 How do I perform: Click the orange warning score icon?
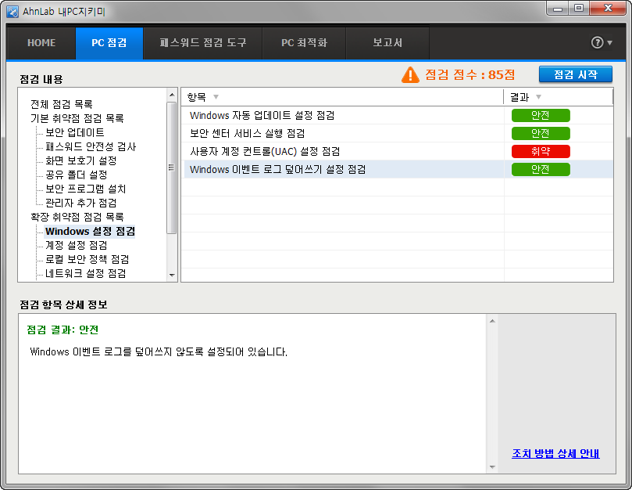(x=410, y=75)
